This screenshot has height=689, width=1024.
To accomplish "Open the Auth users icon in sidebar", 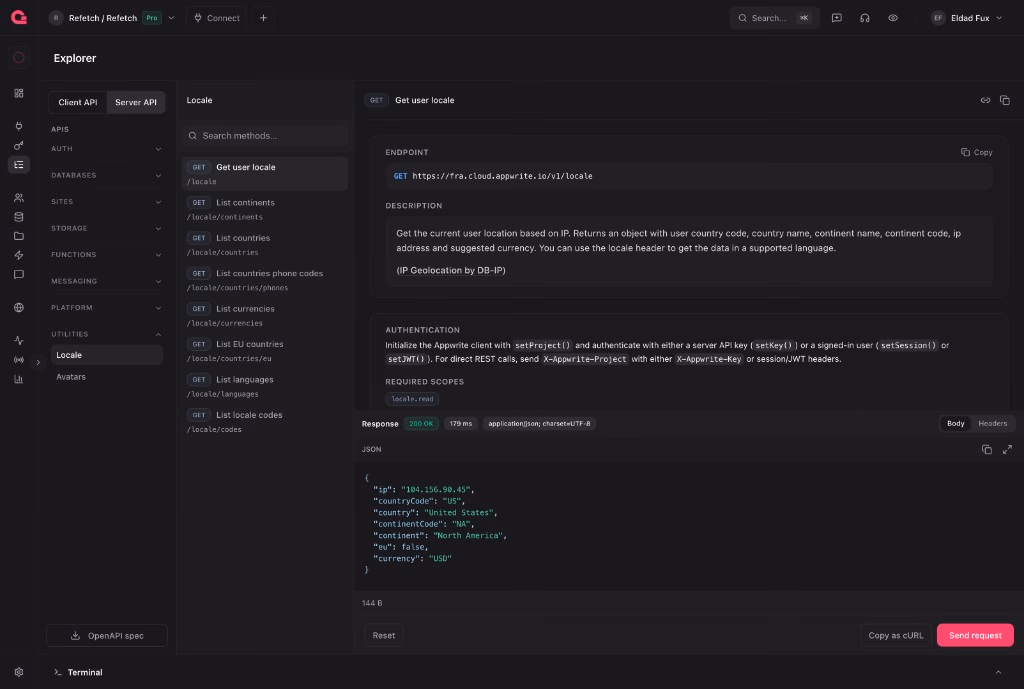I will [19, 197].
